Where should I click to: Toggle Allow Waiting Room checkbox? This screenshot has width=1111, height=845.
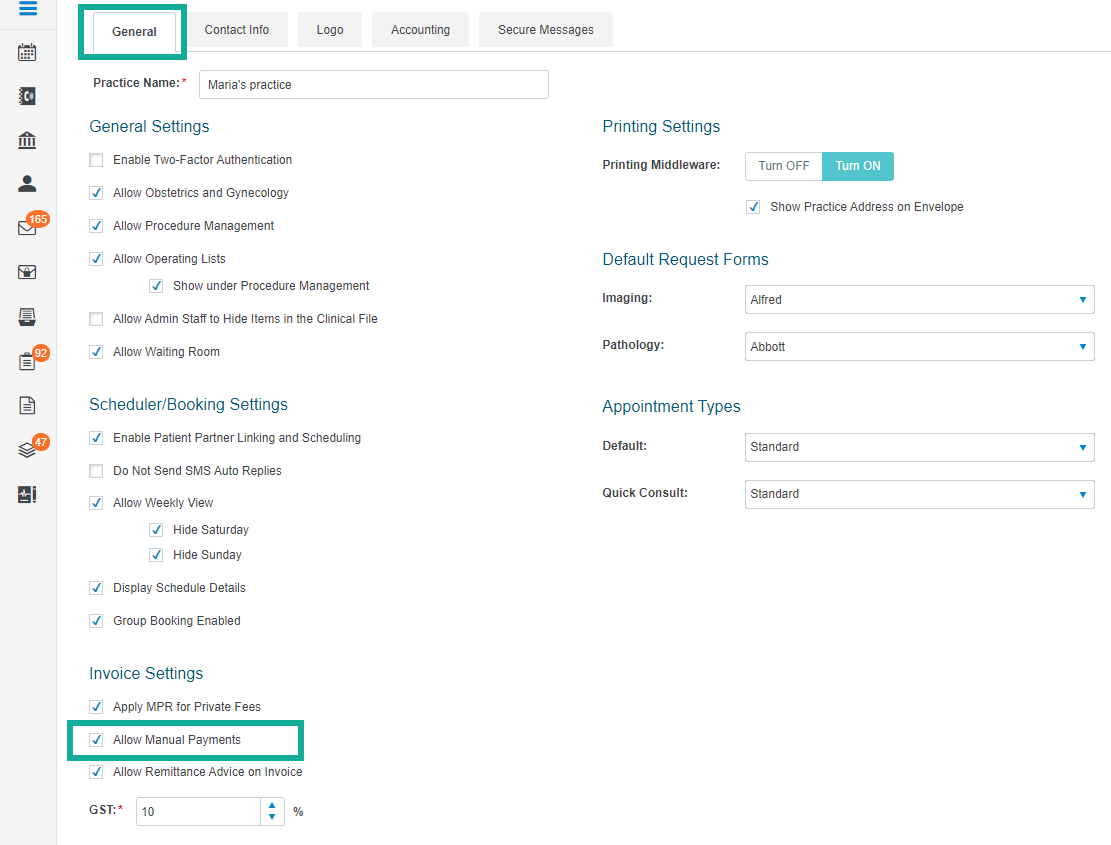(x=96, y=352)
